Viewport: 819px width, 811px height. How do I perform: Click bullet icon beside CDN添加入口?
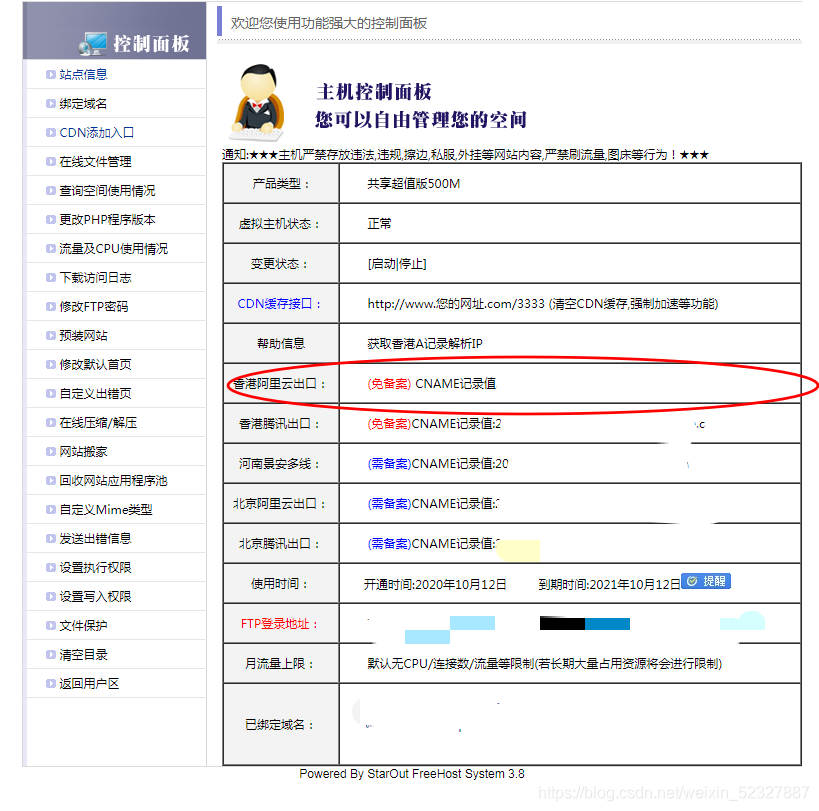pos(51,133)
